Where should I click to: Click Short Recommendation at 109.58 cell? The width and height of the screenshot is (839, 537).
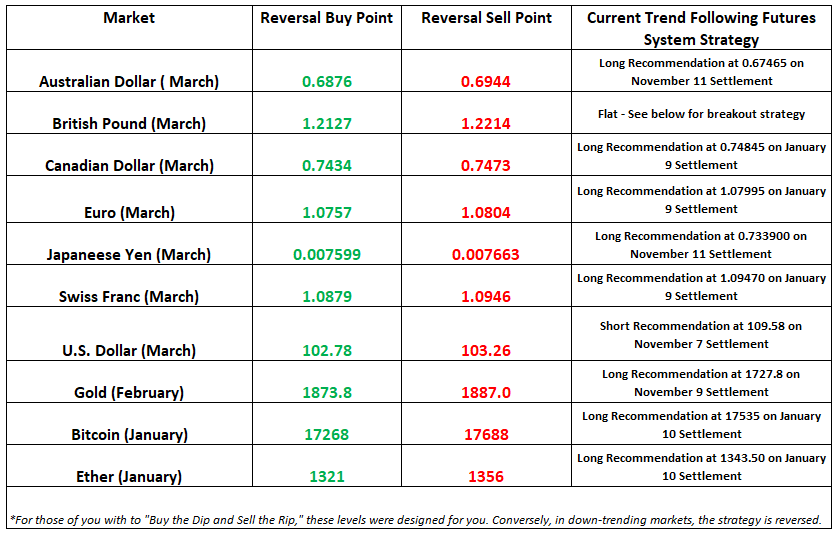coord(701,335)
